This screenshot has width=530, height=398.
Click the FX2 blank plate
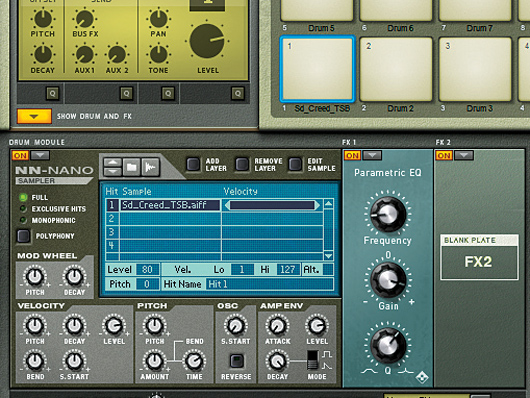pos(479,257)
